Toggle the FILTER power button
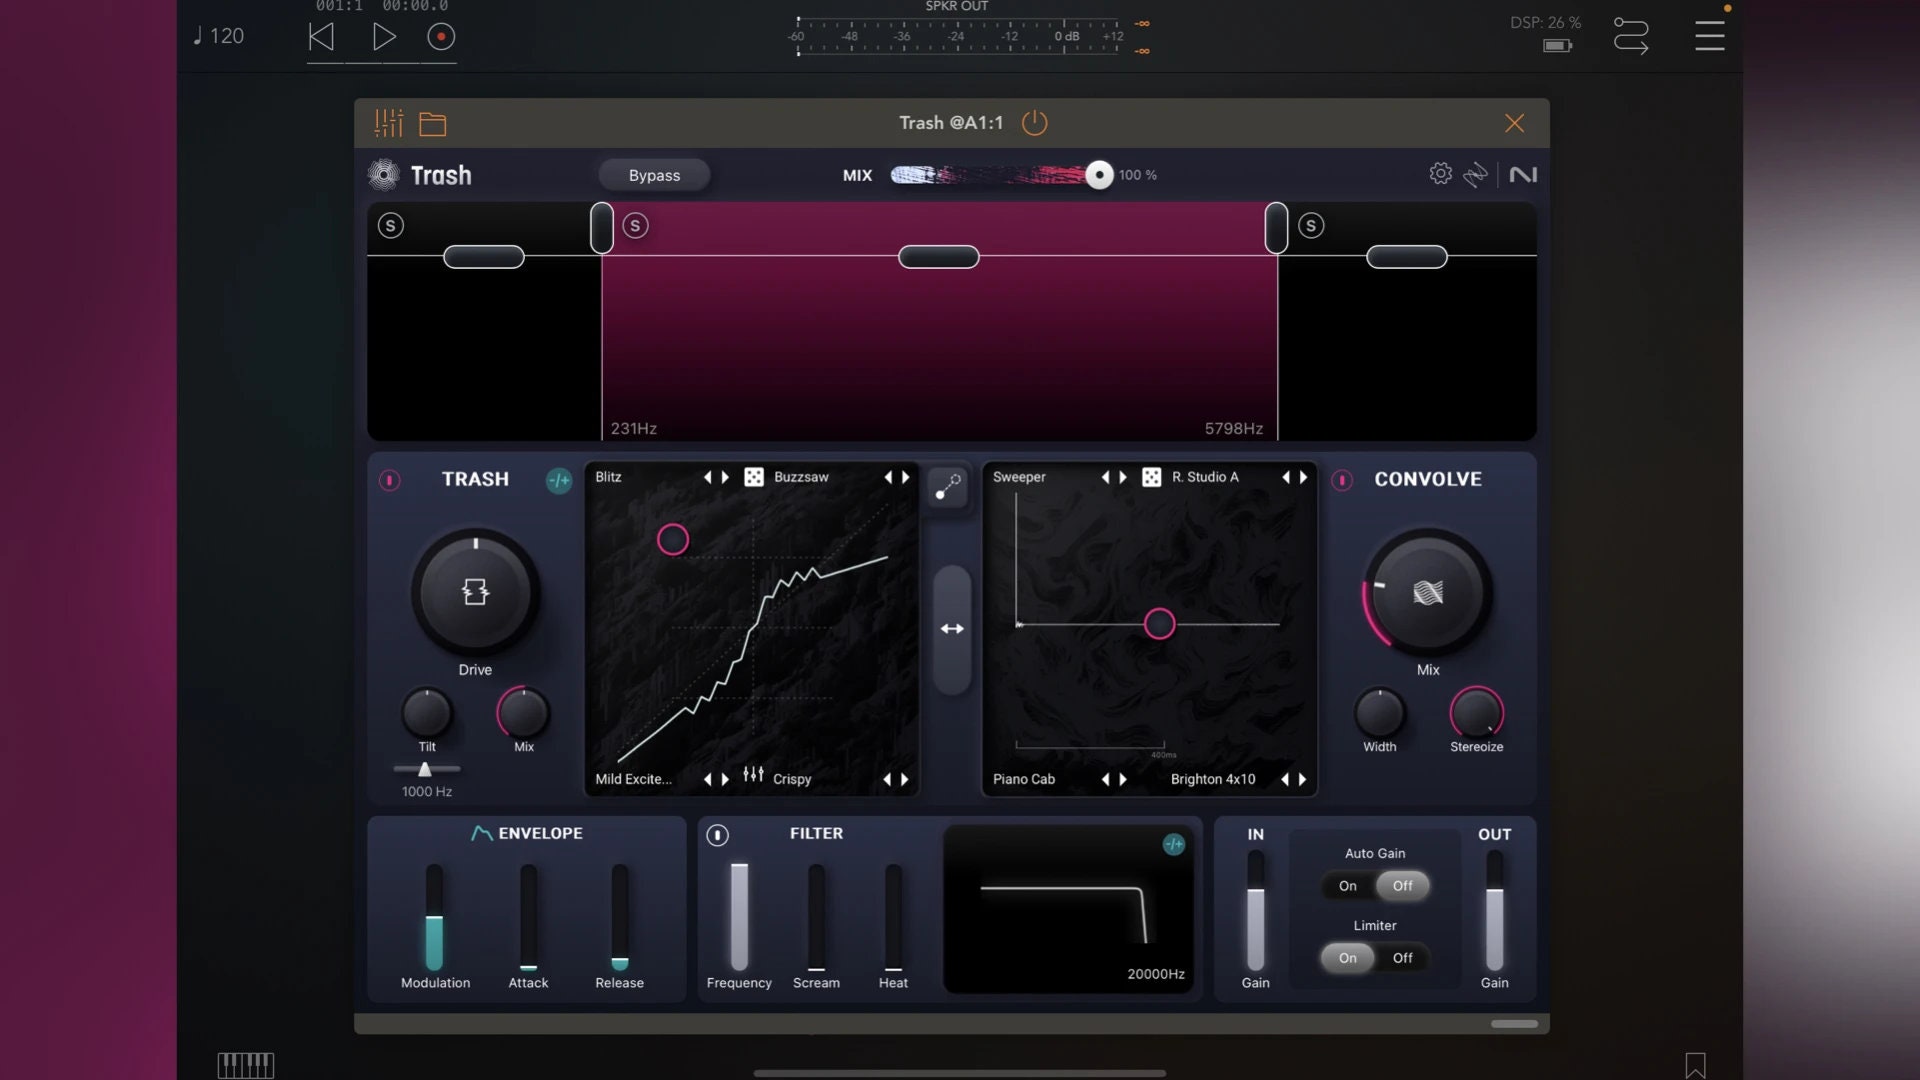This screenshot has height=1080, width=1920. tap(717, 835)
